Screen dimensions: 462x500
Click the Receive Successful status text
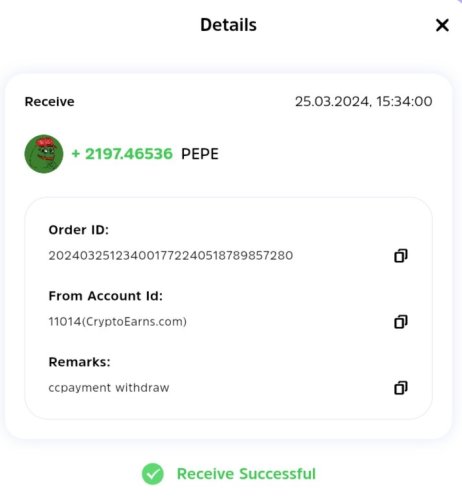tap(246, 474)
